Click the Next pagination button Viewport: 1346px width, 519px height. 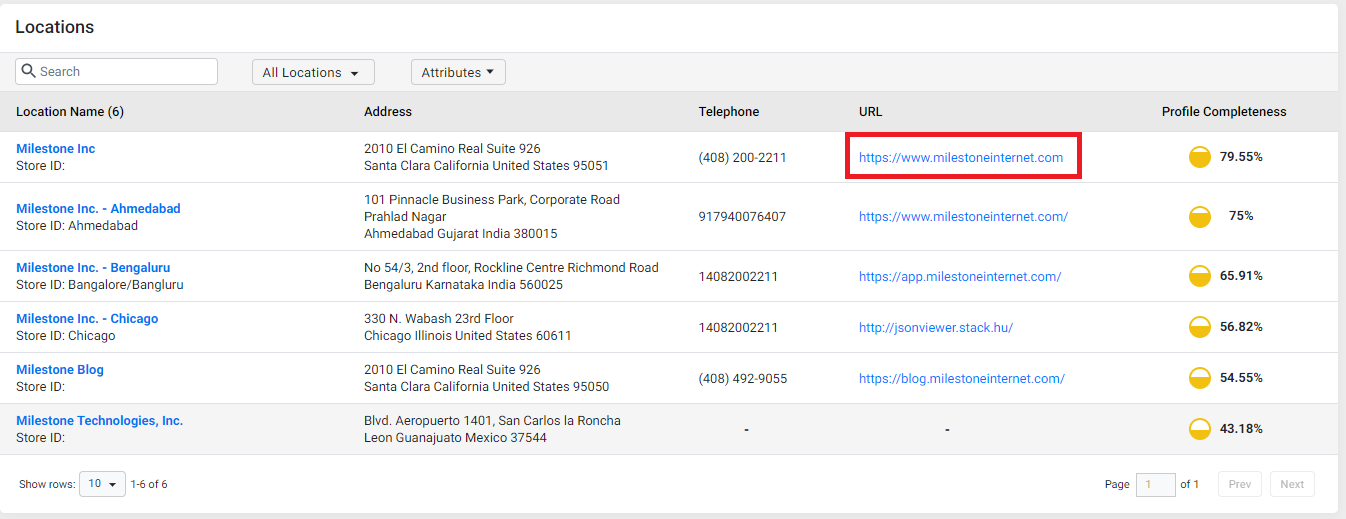click(1292, 484)
